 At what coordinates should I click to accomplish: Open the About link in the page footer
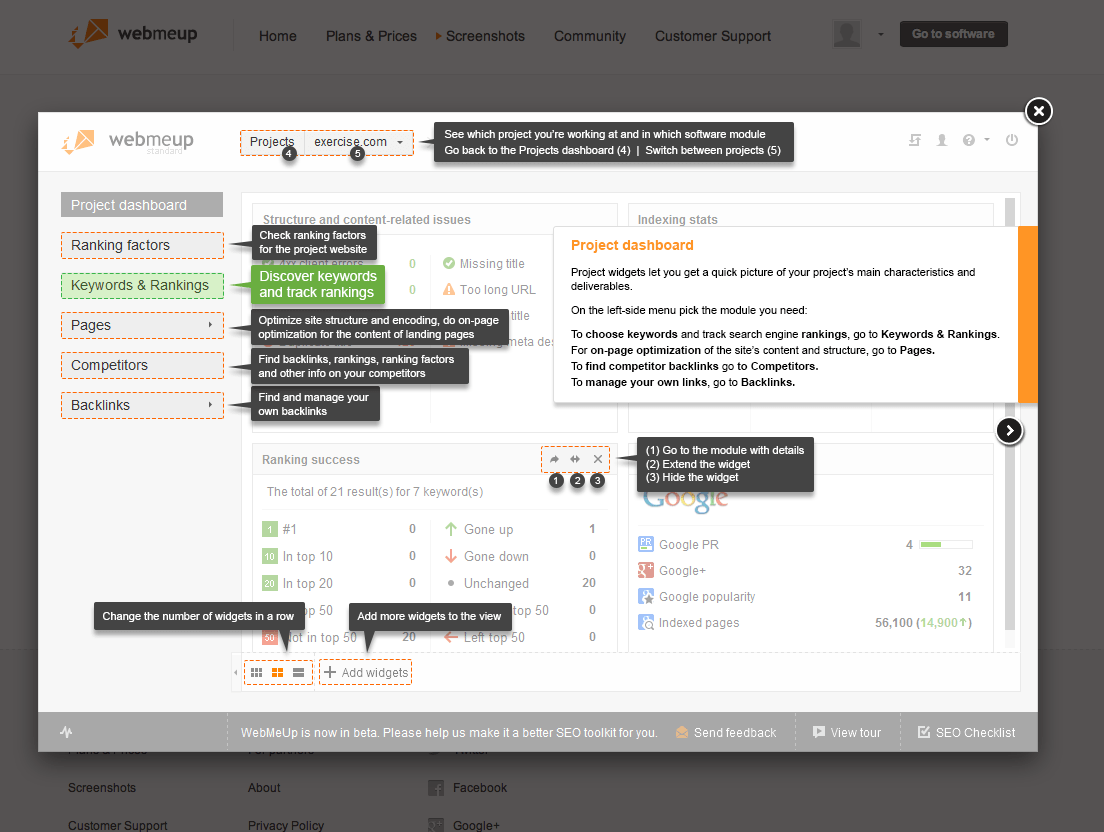point(264,788)
